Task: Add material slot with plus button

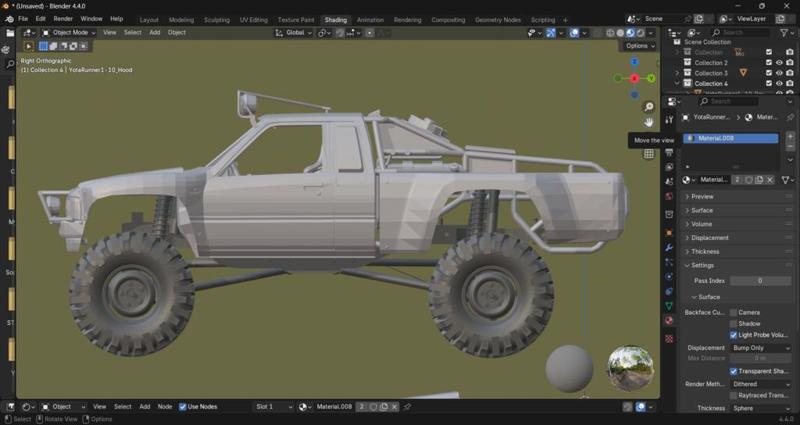Action: point(790,137)
